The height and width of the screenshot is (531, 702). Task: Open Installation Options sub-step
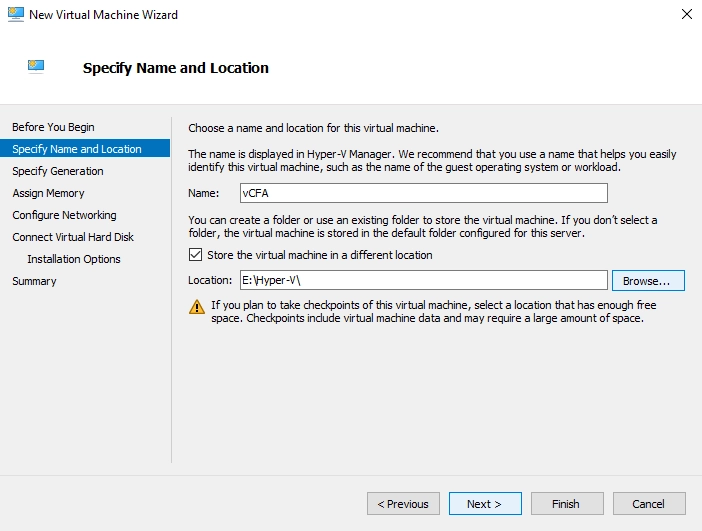(x=74, y=259)
